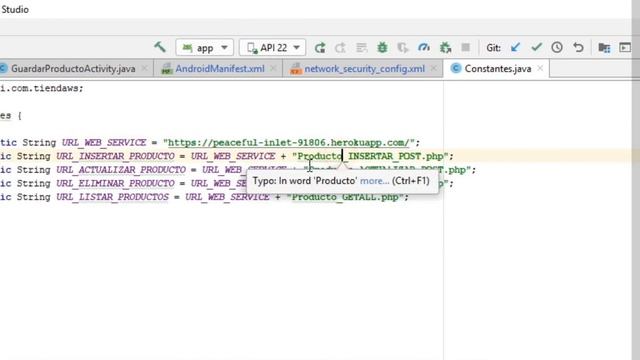Select the Constantes.java tab

pos(498,69)
